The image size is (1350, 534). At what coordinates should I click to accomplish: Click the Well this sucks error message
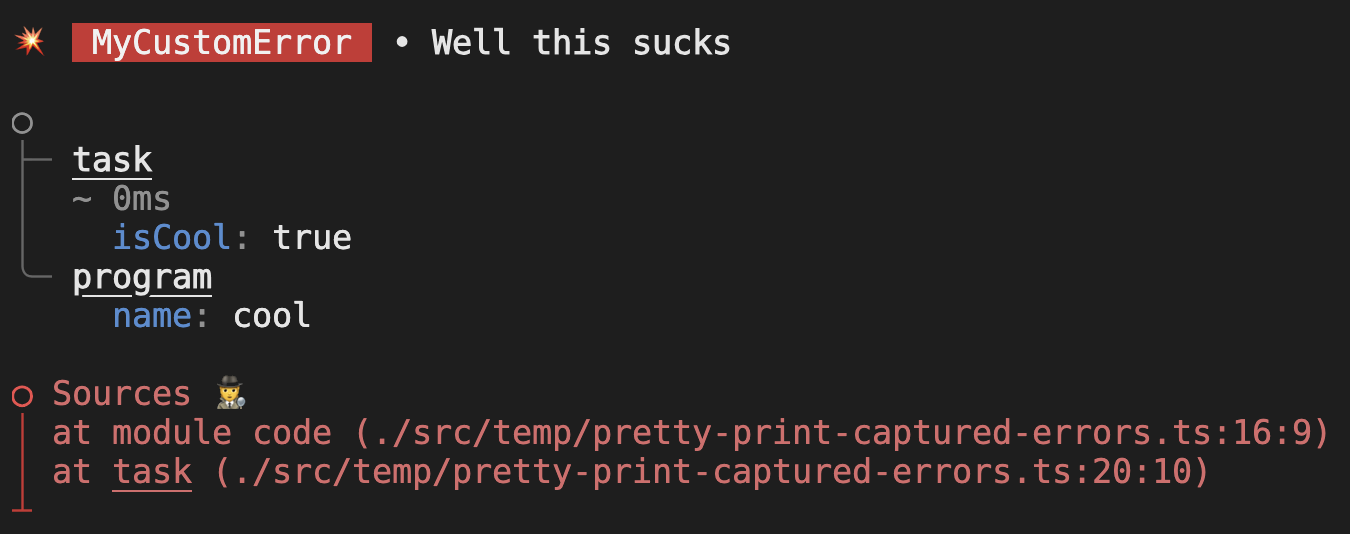click(581, 43)
